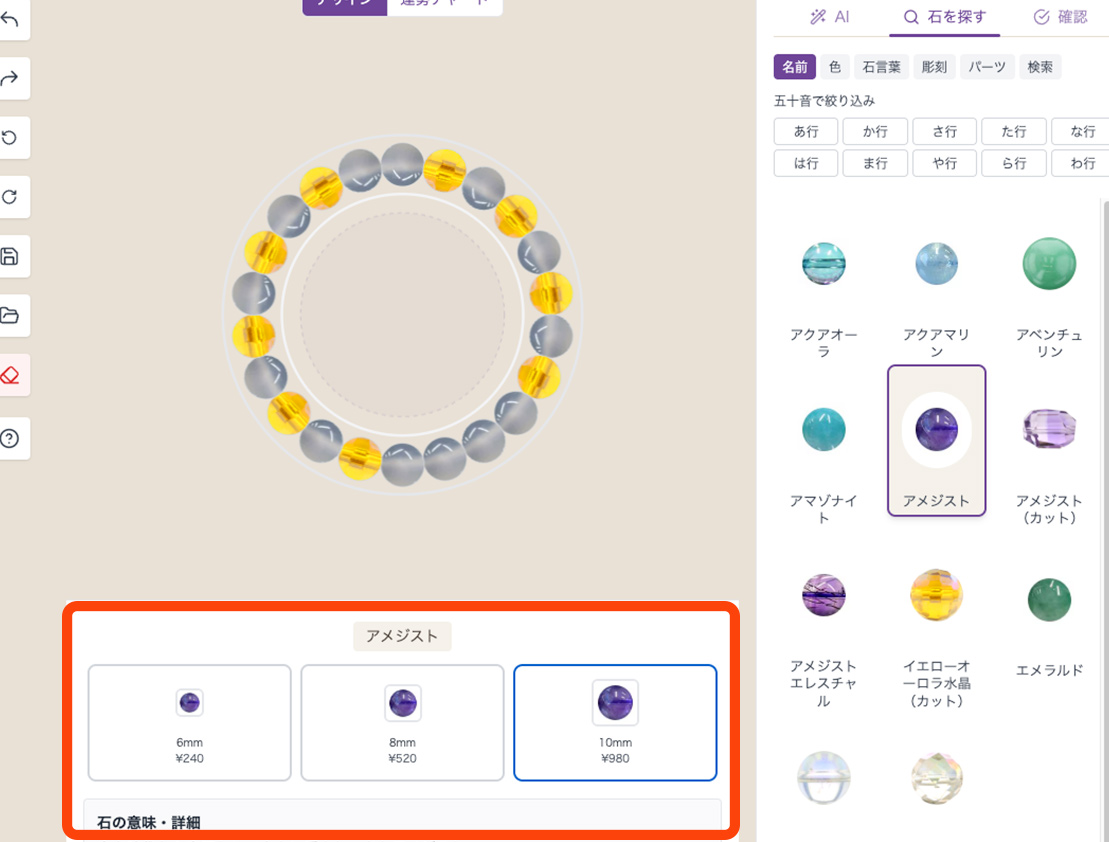Select the 6mm ¥240 size option
1109x842 pixels.
(x=189, y=722)
